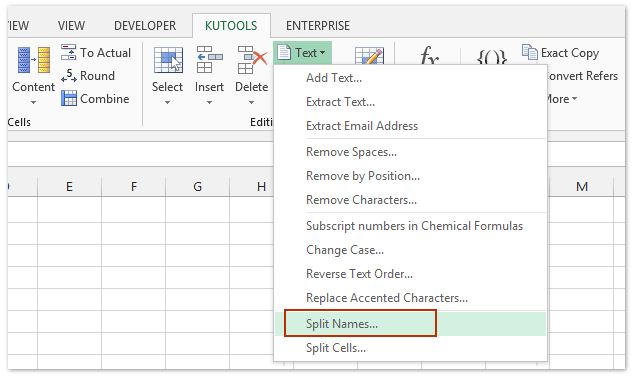635x376 pixels.
Task: Collapse the Text dropdown arrow
Action: click(x=322, y=53)
